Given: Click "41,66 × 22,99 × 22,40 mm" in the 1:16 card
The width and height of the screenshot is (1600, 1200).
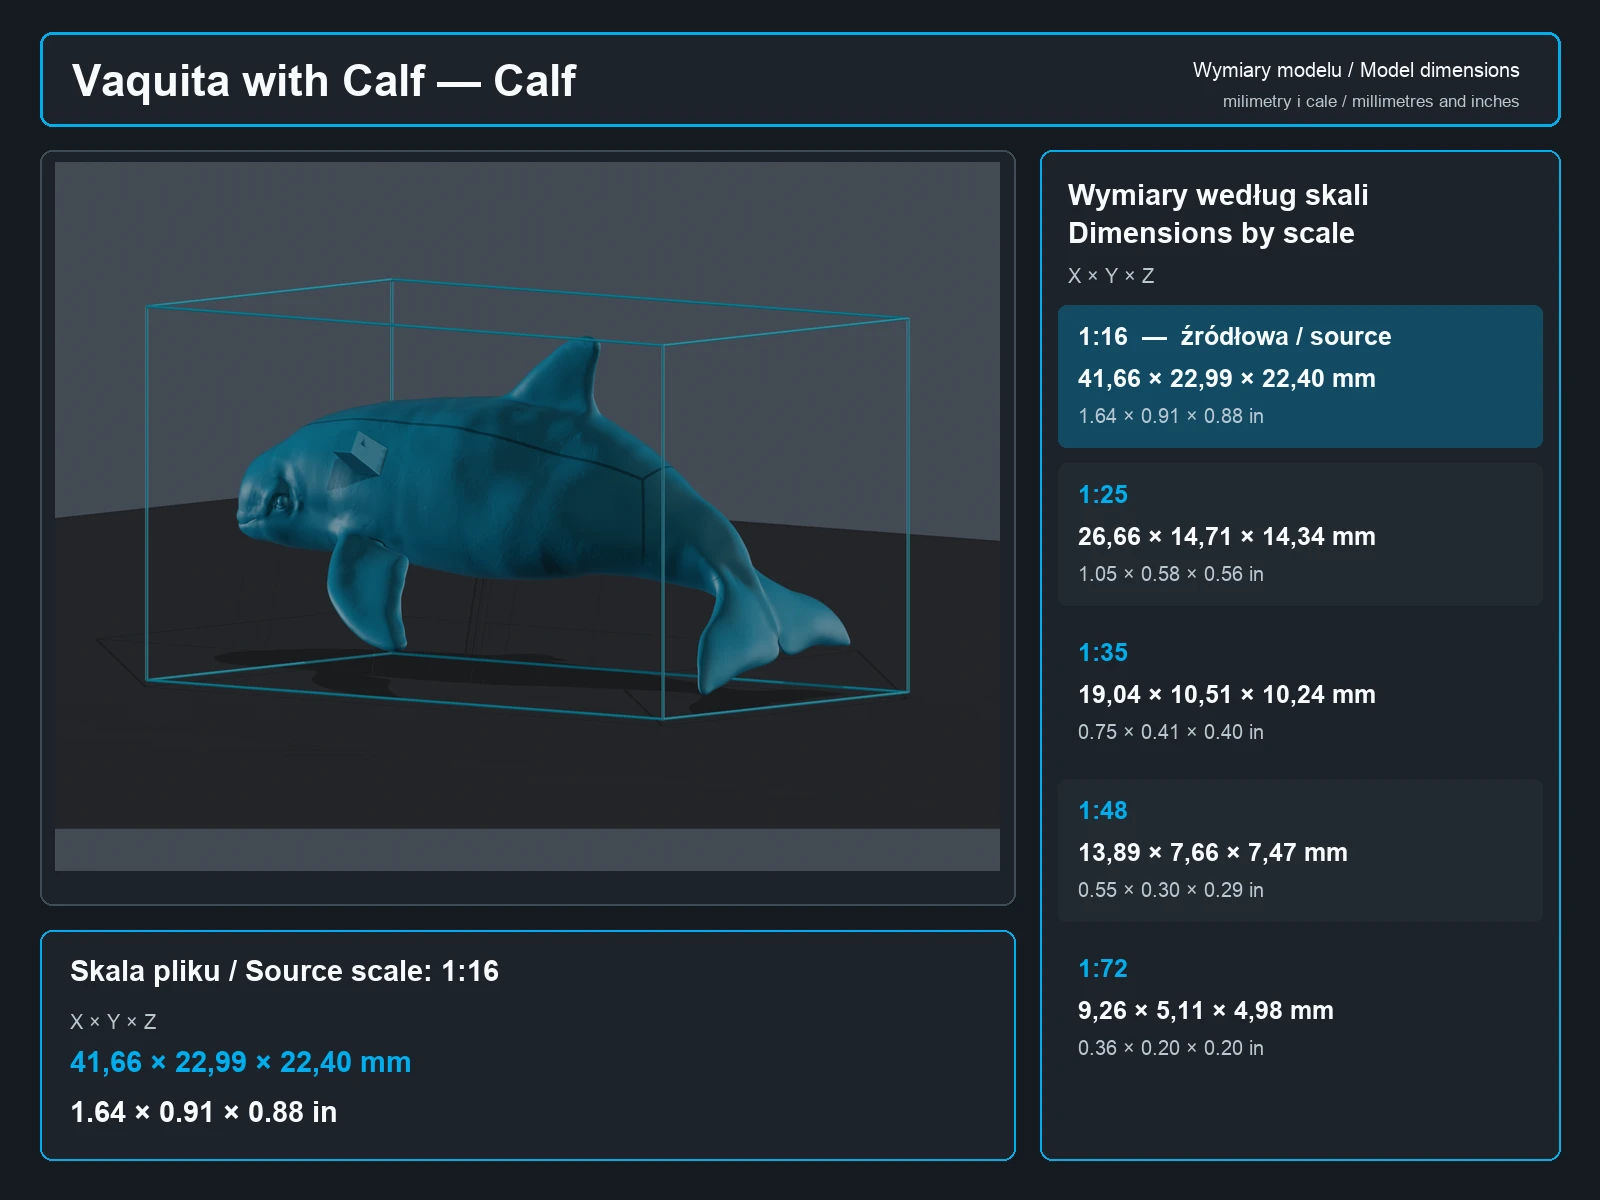Looking at the screenshot, I should (x=1227, y=379).
